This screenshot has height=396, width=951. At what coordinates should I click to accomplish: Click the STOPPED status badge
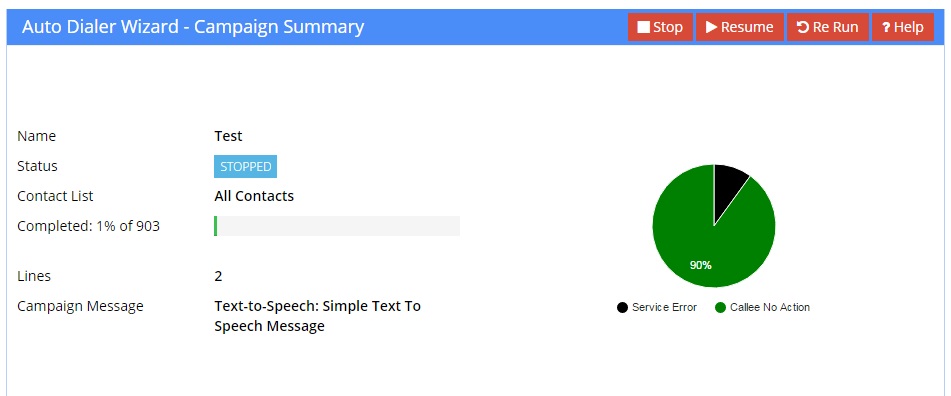(246, 167)
